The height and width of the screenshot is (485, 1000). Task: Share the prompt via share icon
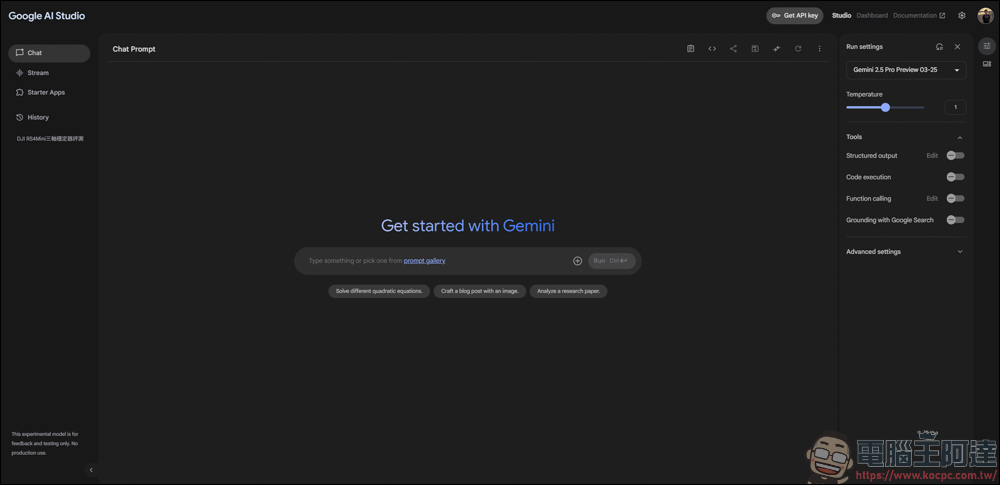[733, 48]
